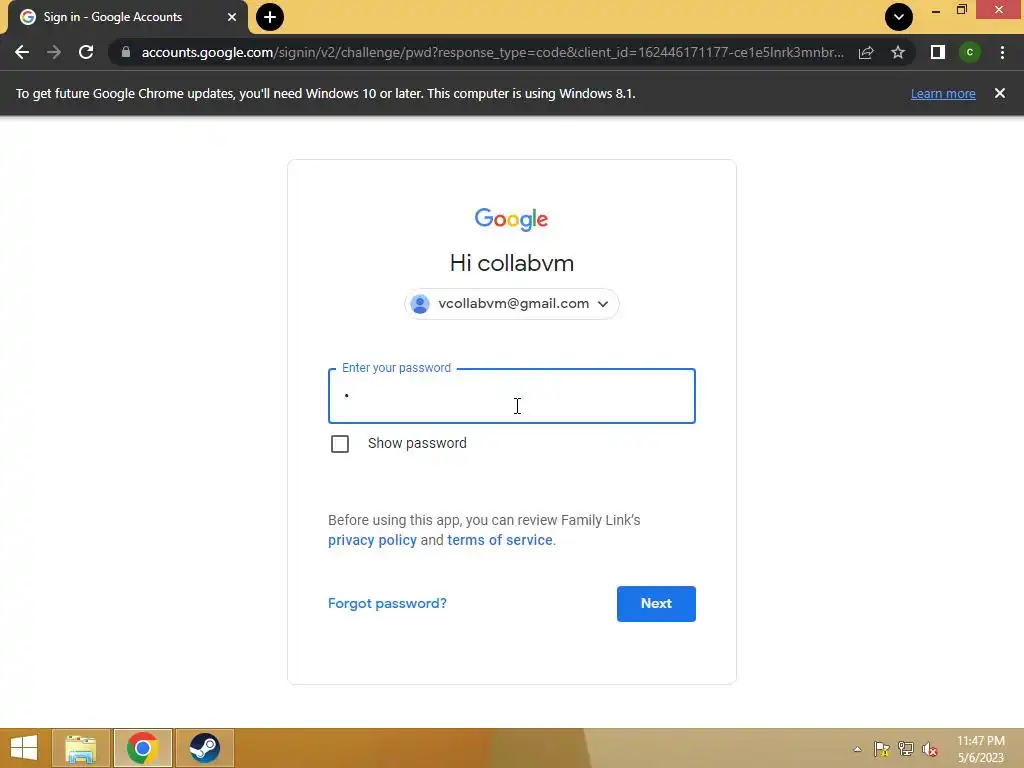Open the terms of service link
Screen dimensions: 1024x768
500,540
